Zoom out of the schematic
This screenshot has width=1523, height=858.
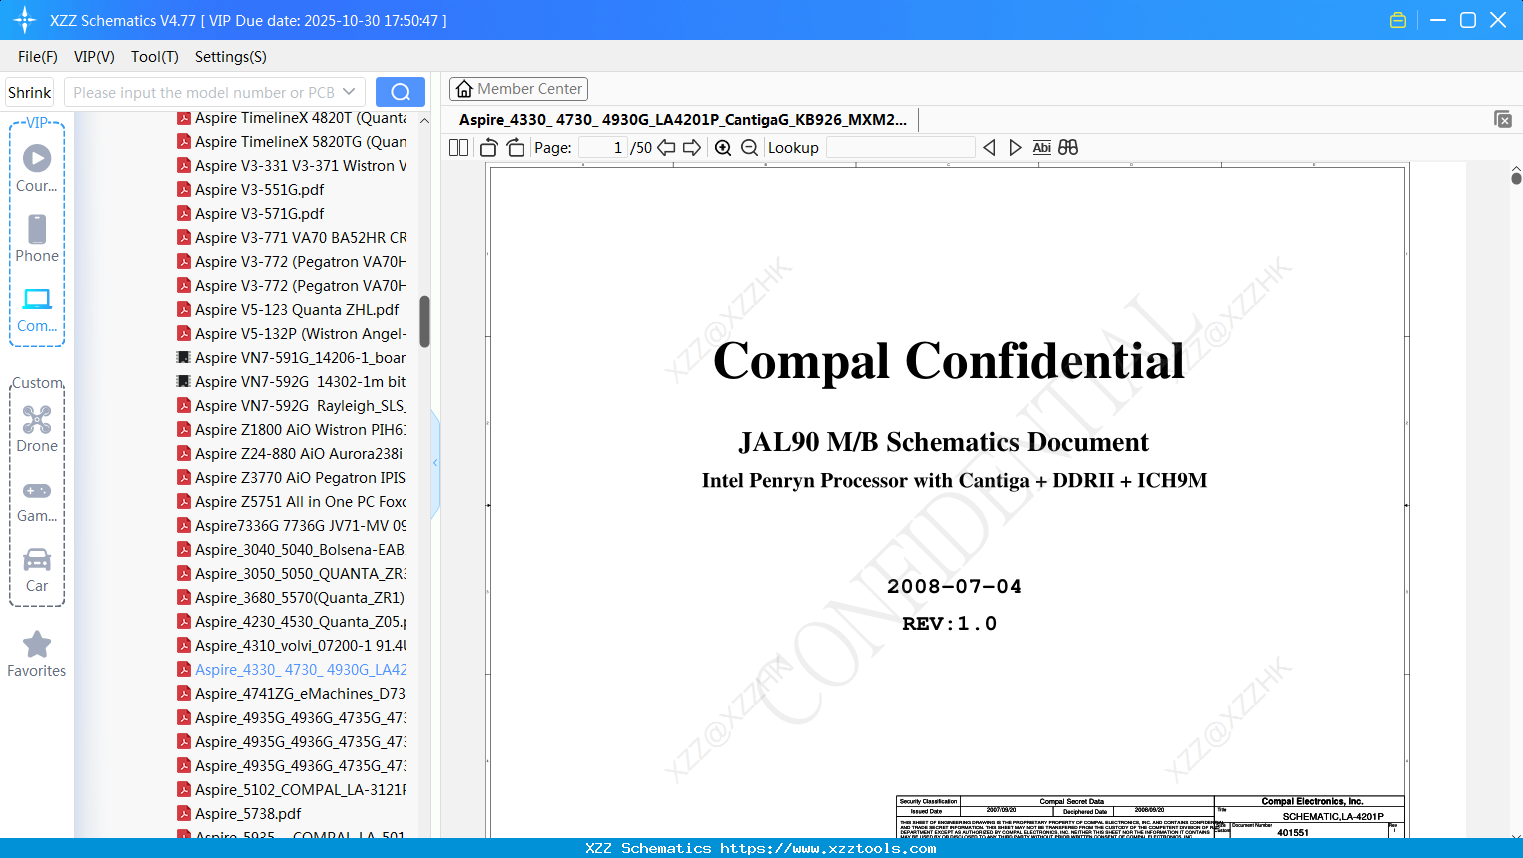tap(750, 148)
